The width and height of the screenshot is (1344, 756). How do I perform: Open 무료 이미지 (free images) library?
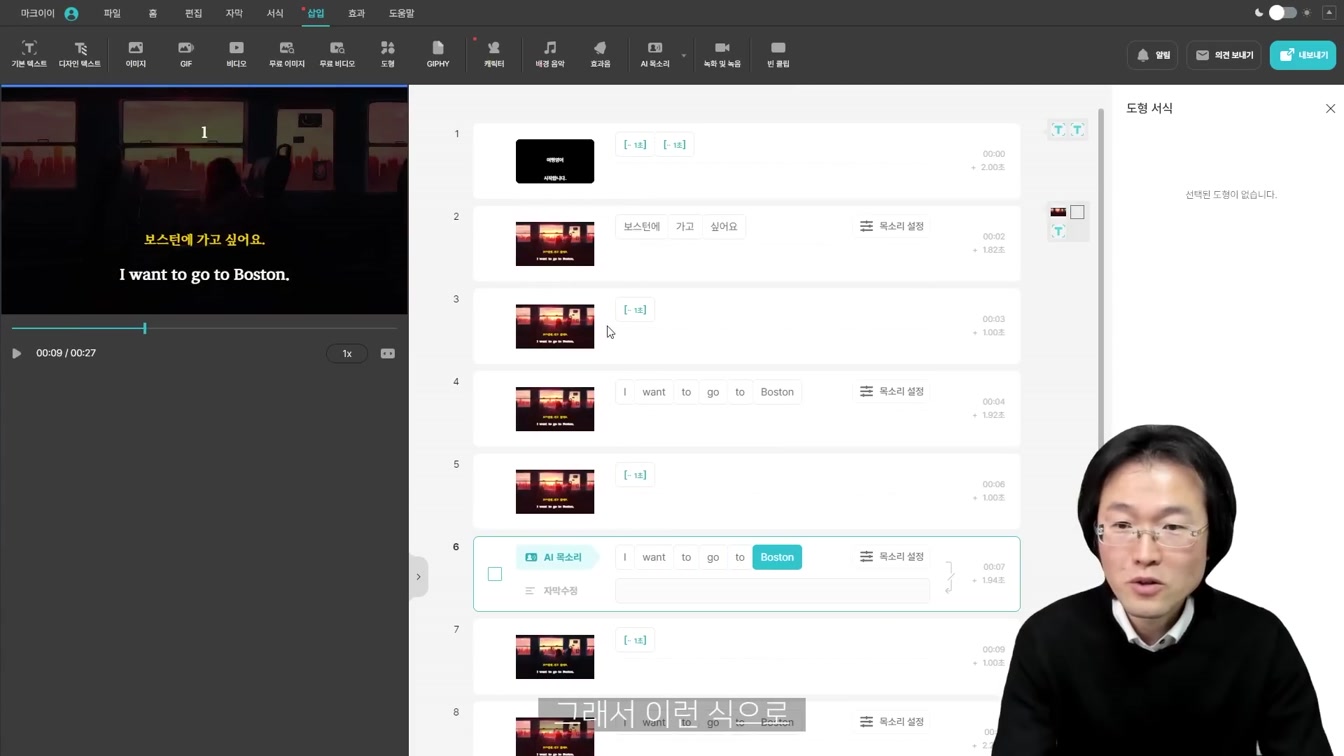[287, 54]
